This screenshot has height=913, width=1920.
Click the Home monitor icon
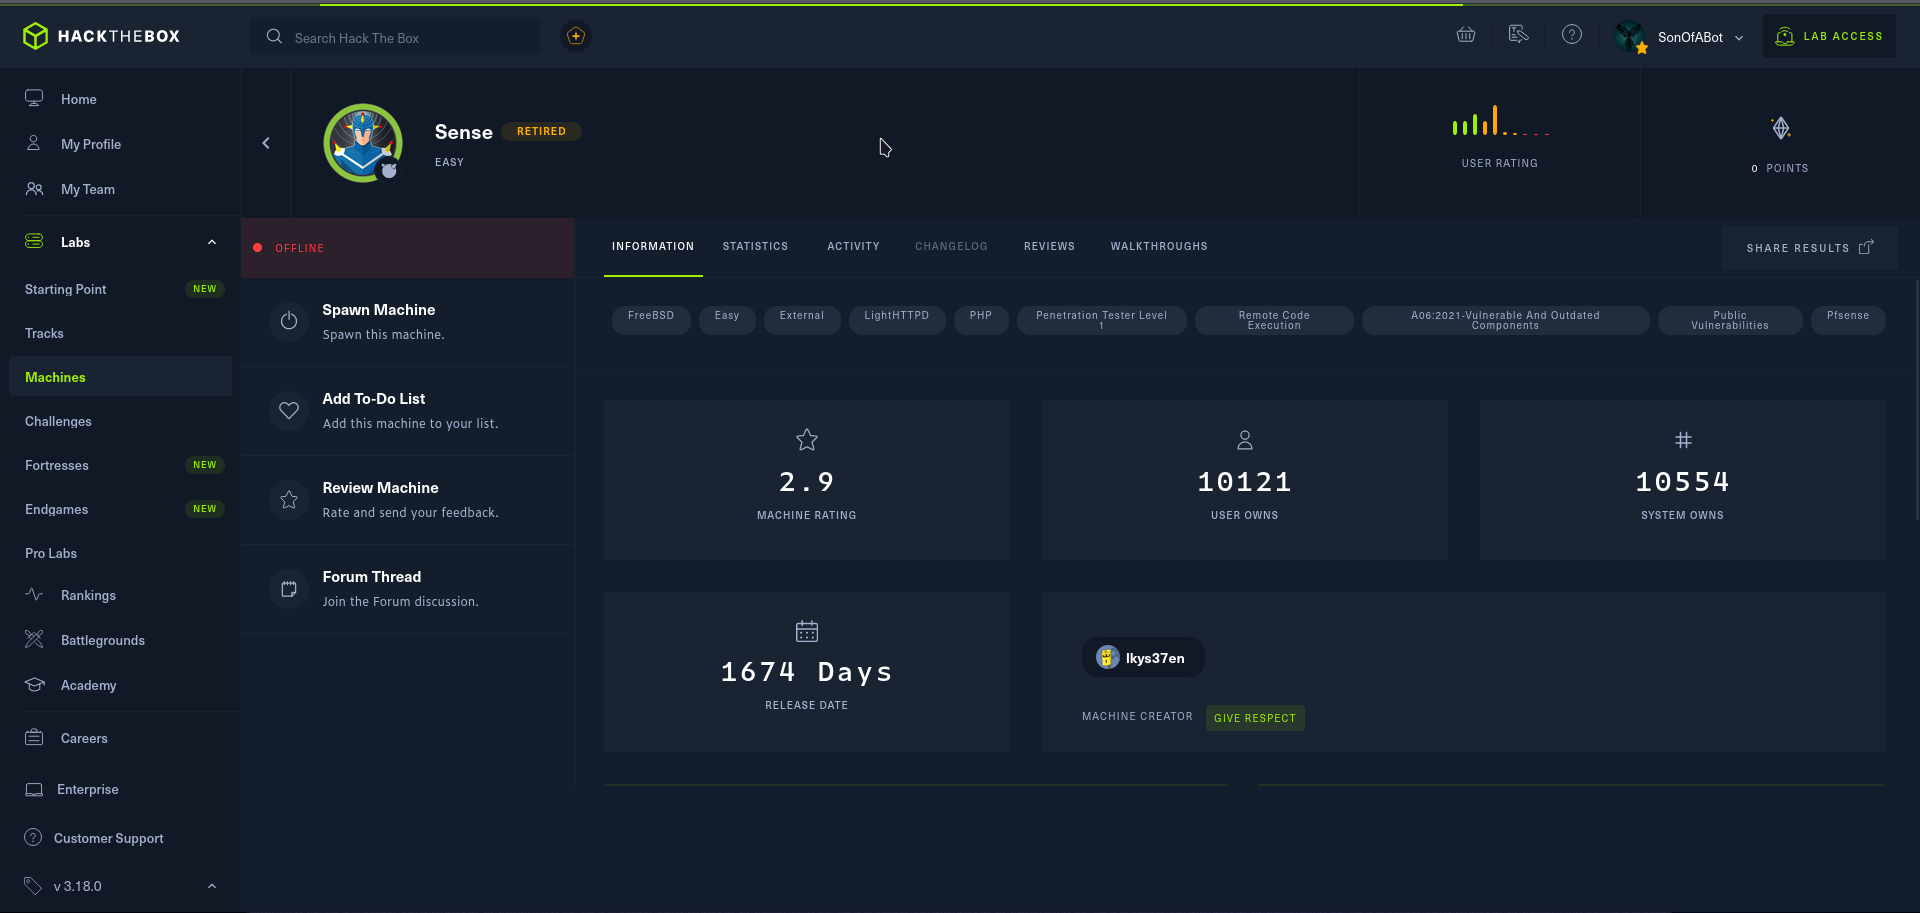pyautogui.click(x=34, y=98)
